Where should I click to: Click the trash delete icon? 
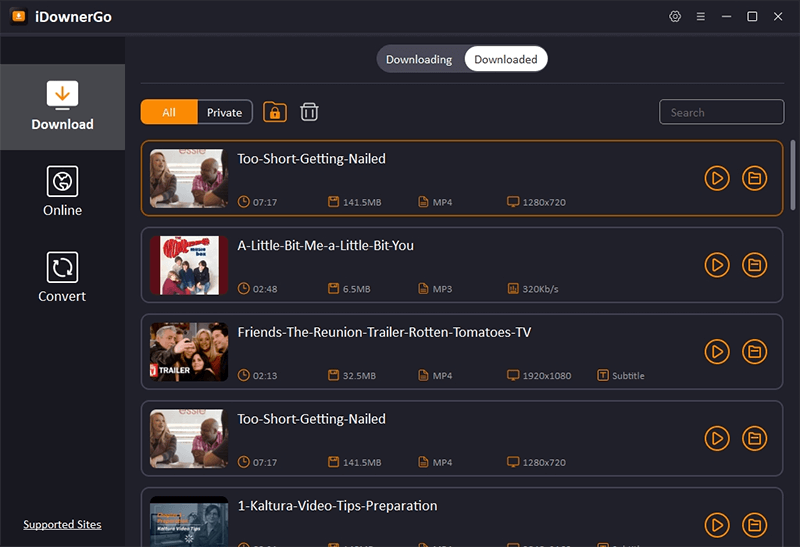[310, 112]
